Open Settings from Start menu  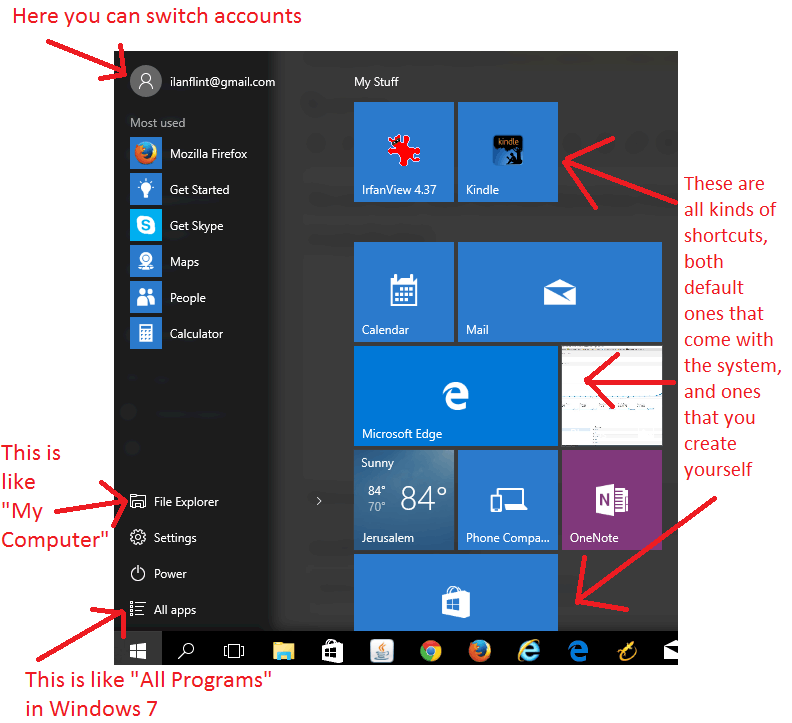click(x=163, y=538)
